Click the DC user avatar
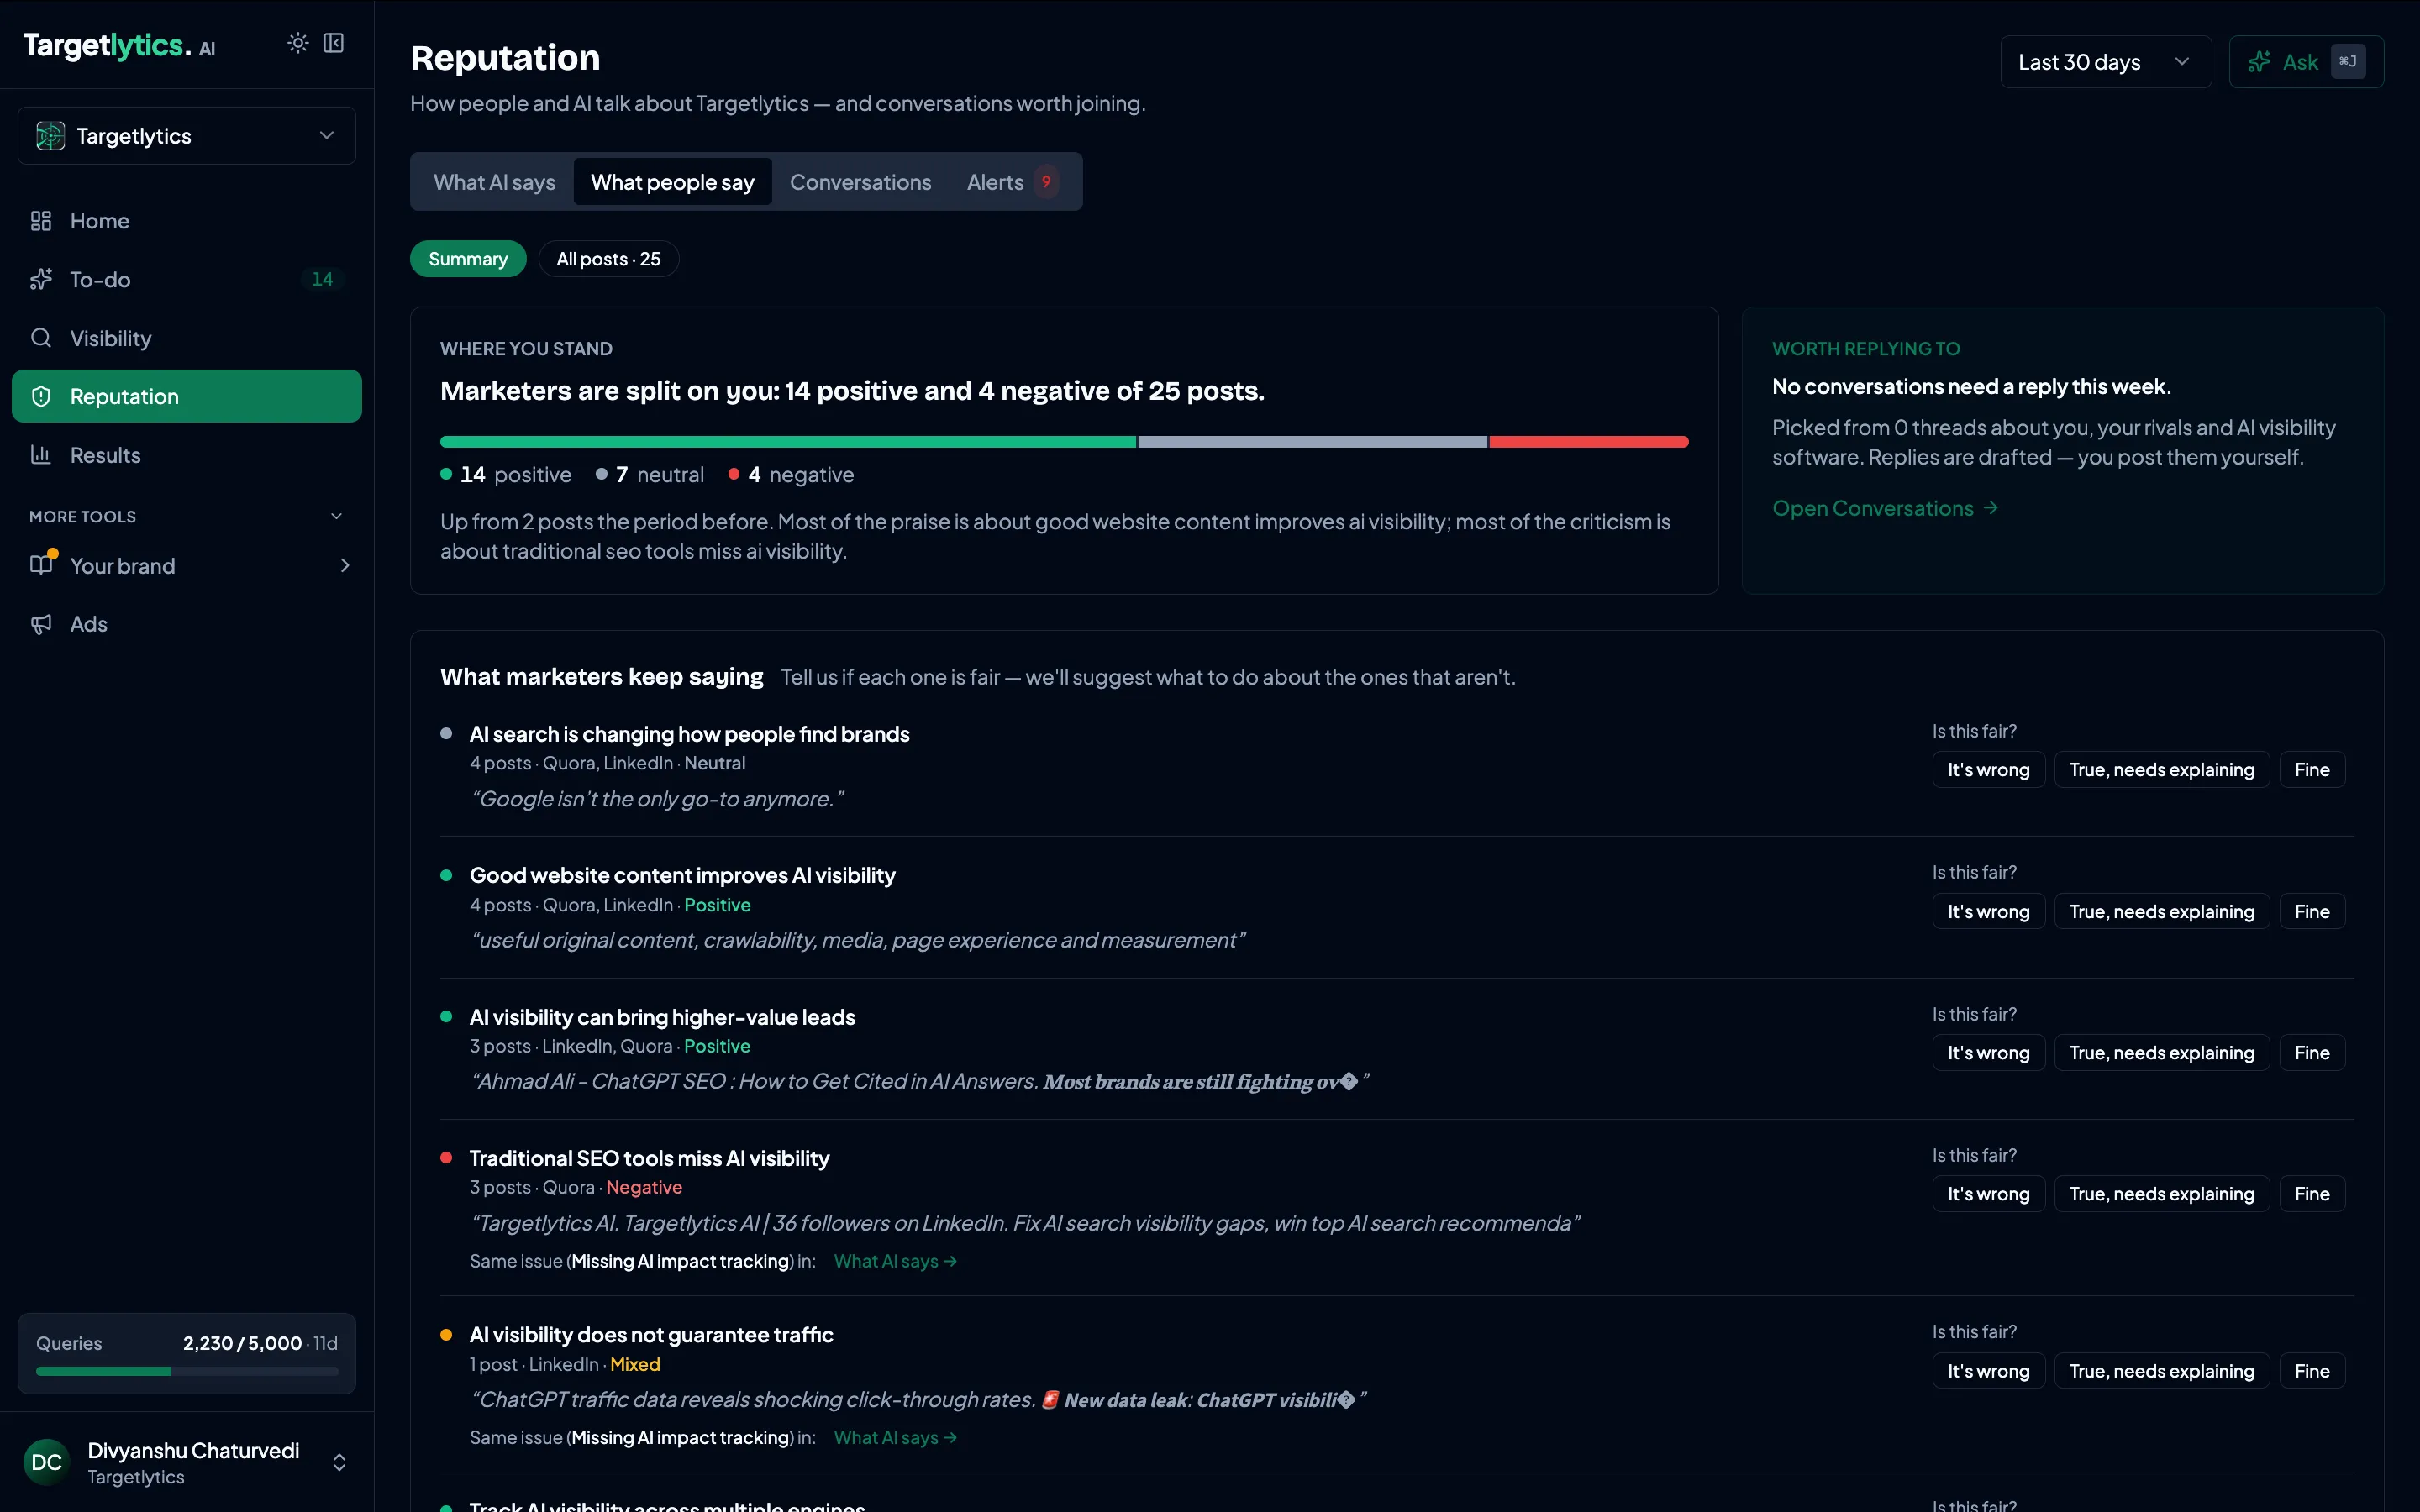Viewport: 2420px width, 1512px height. point(47,1462)
